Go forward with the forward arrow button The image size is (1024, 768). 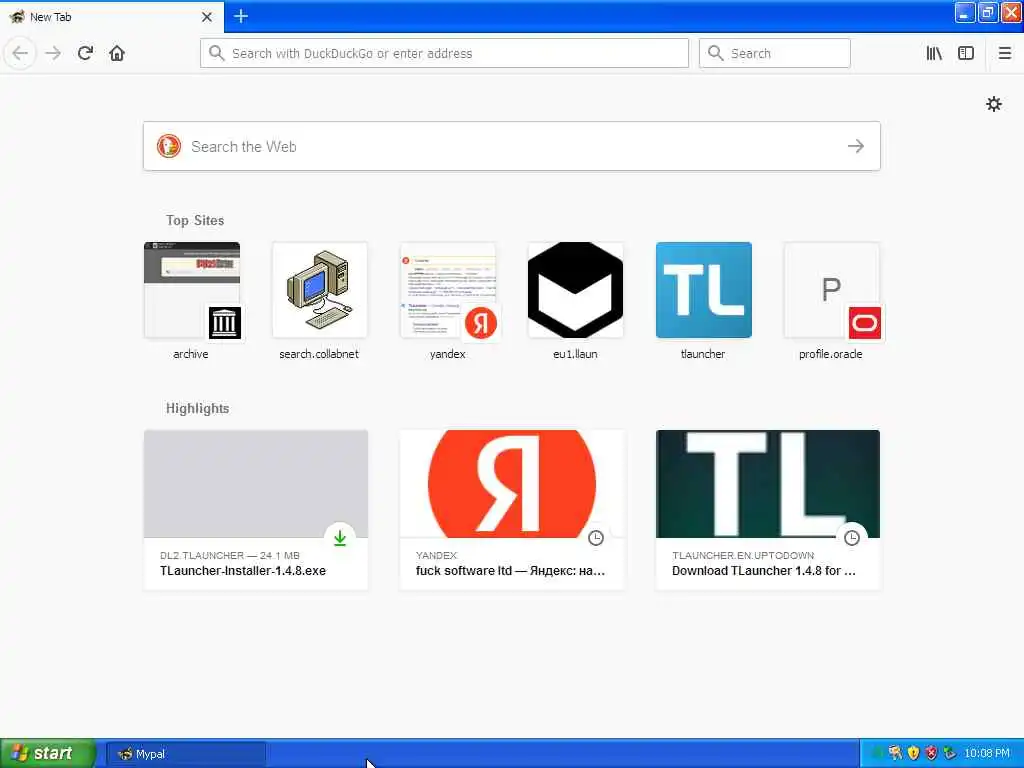(54, 53)
